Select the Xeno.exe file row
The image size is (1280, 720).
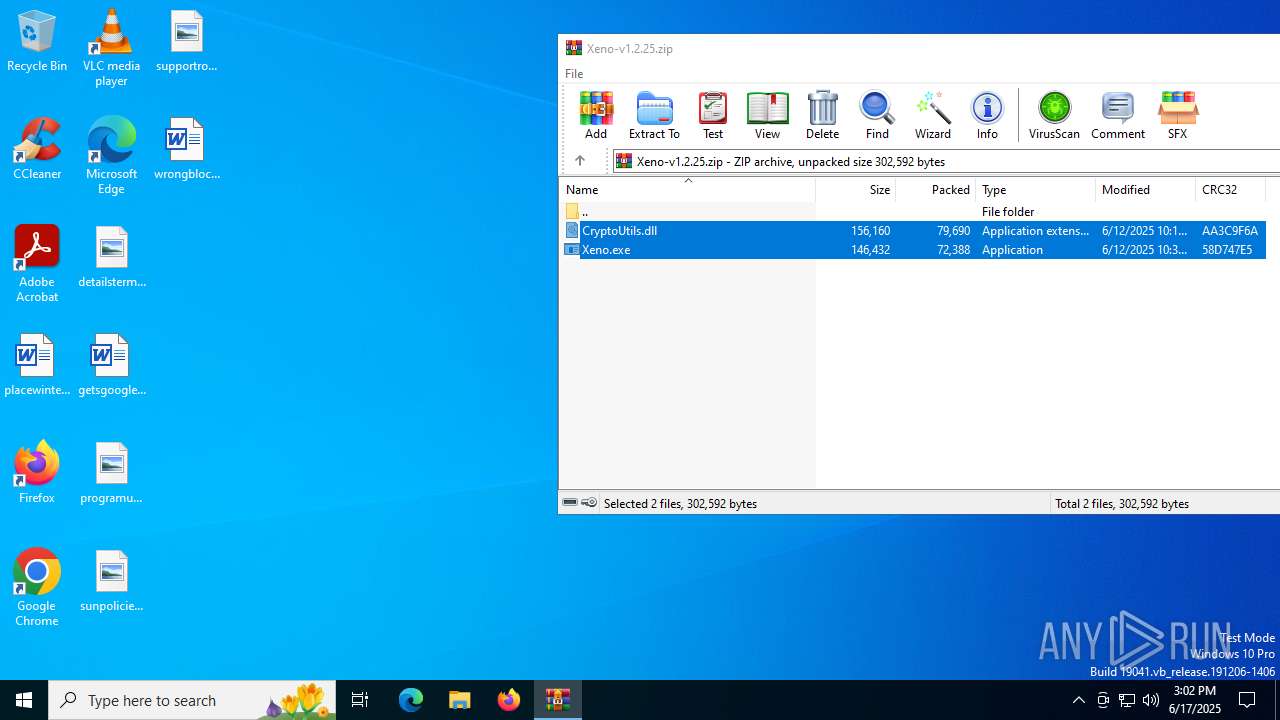click(x=913, y=250)
